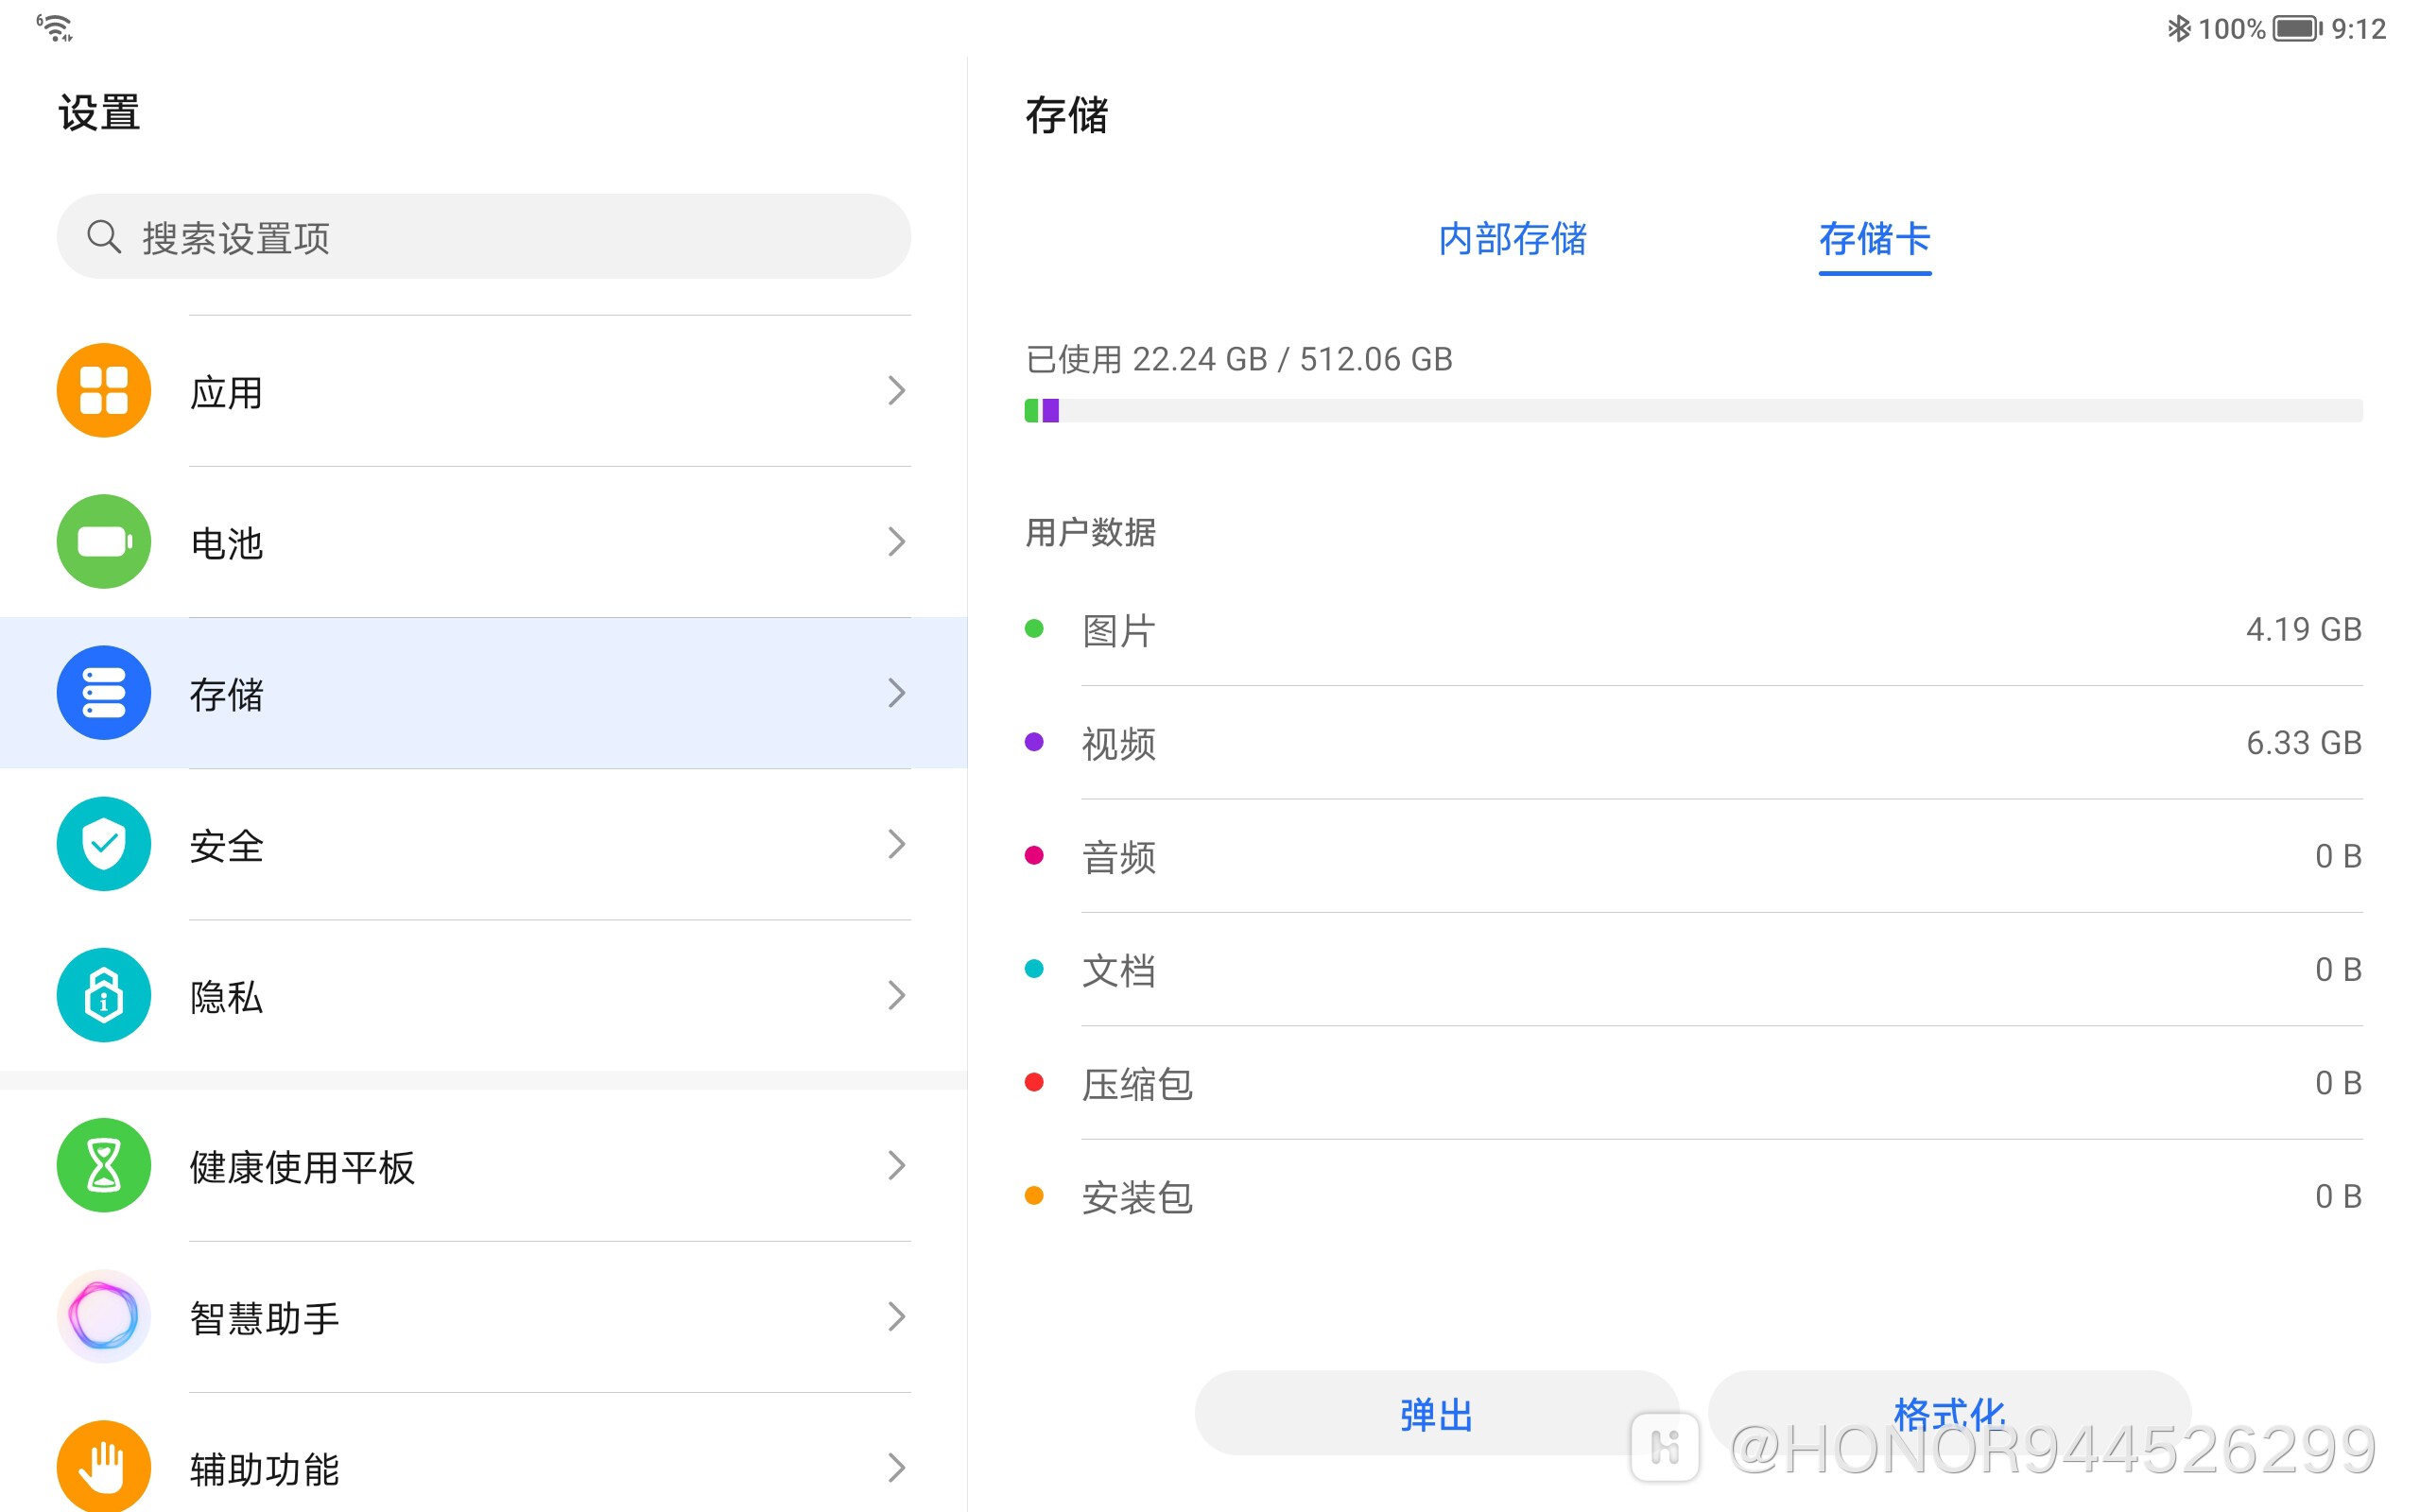Tap the search magnifier icon
Image resolution: width=2420 pixels, height=1512 pixels.
point(104,237)
